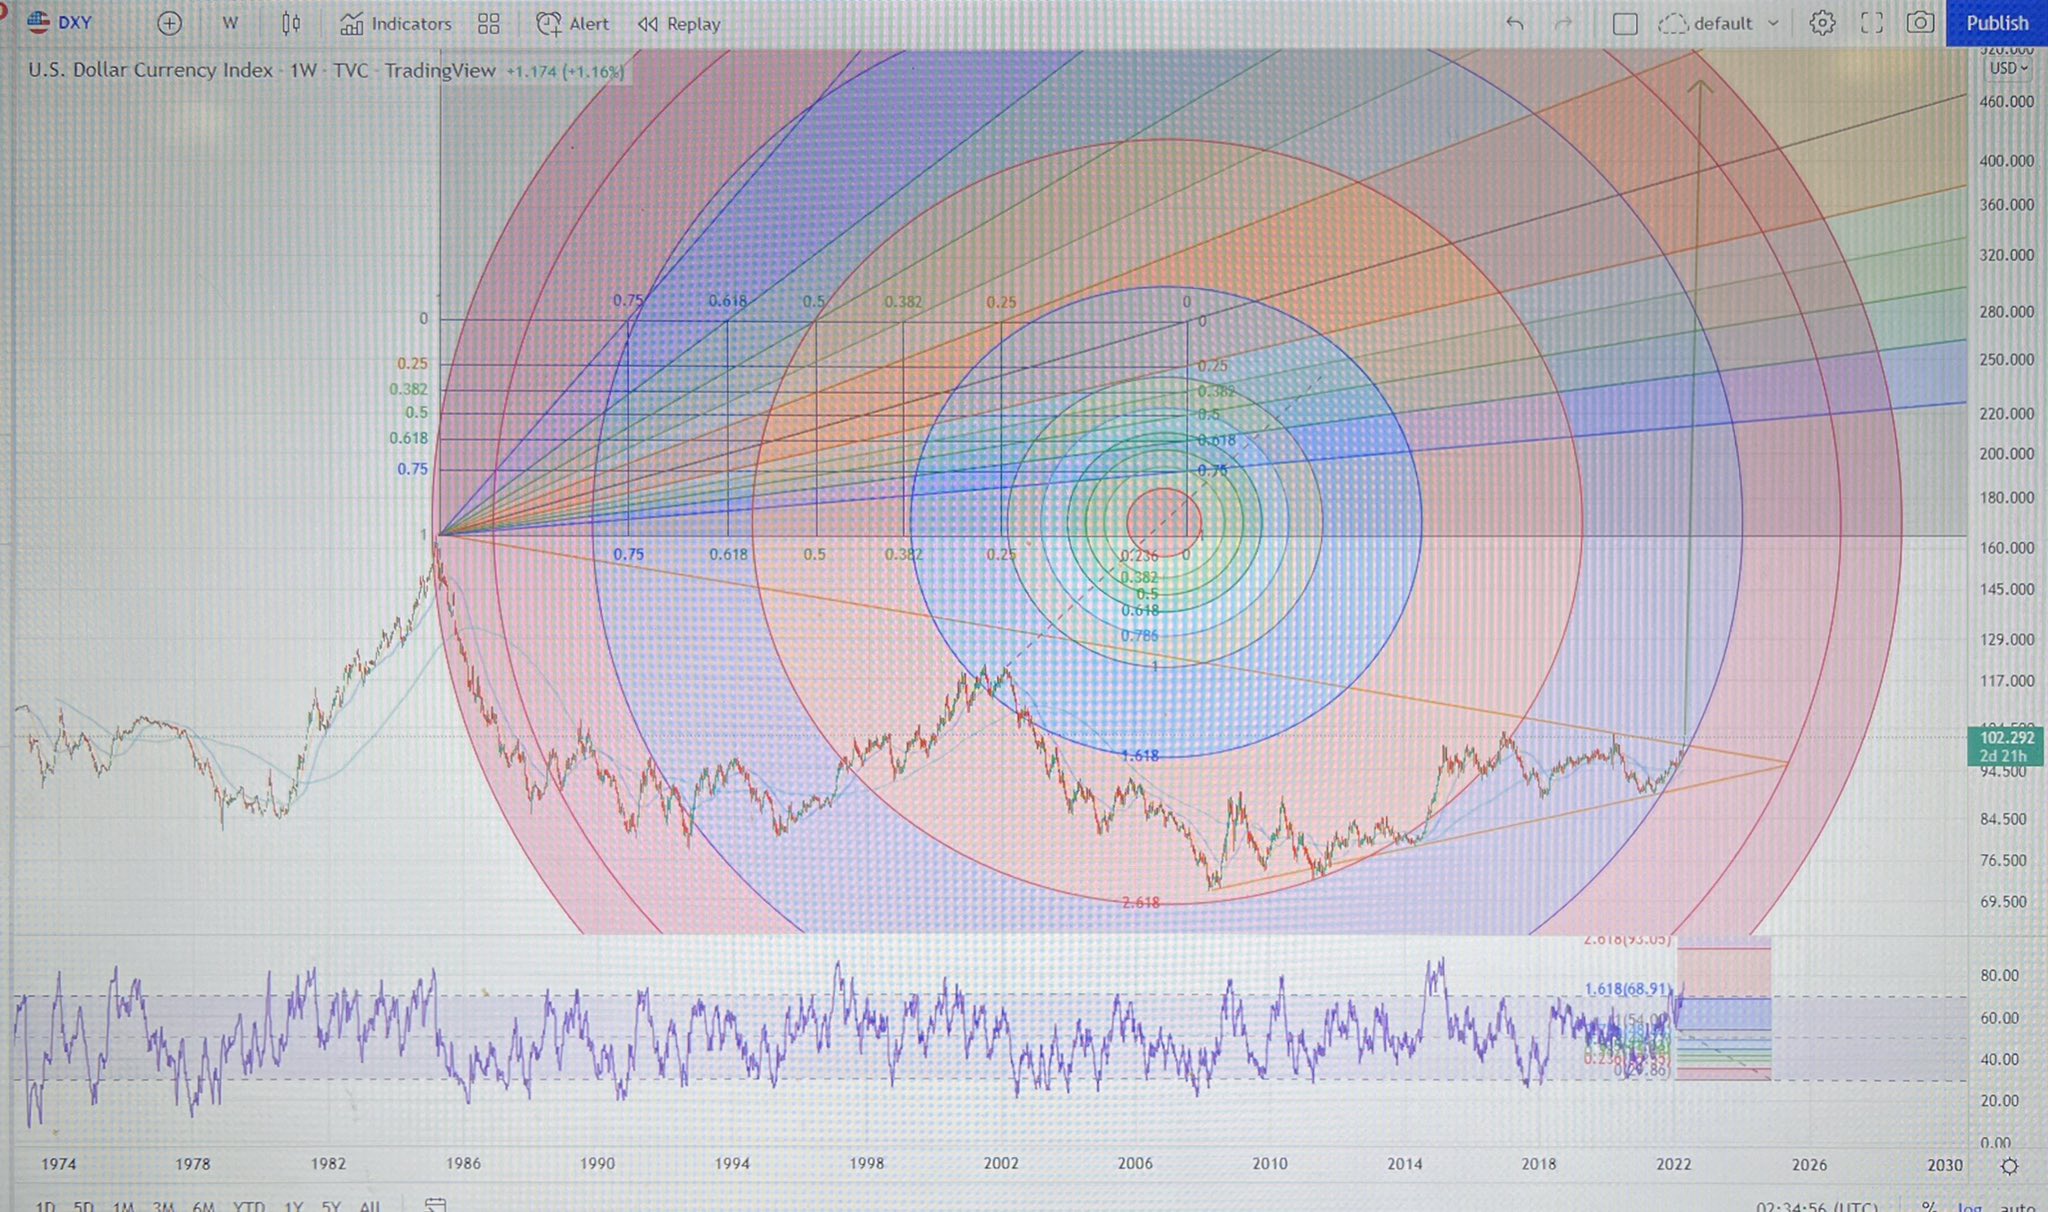This screenshot has width=2048, height=1212.
Task: Open symbol search via the DXY flag icon
Action: click(x=40, y=23)
